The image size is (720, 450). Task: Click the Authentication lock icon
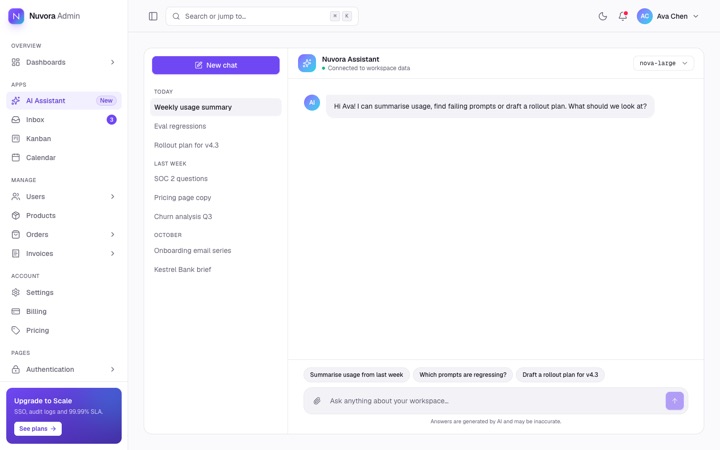(16, 369)
